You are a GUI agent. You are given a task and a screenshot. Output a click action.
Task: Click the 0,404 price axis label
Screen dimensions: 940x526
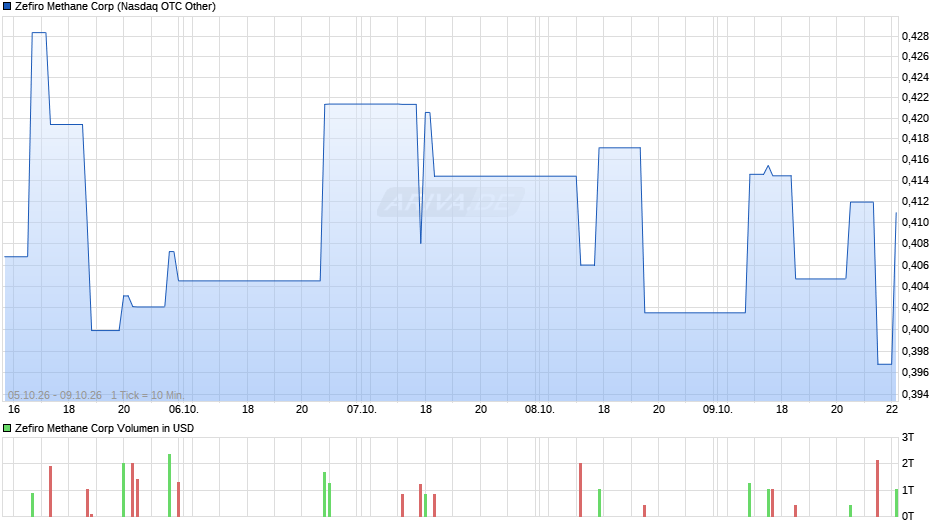(915, 286)
